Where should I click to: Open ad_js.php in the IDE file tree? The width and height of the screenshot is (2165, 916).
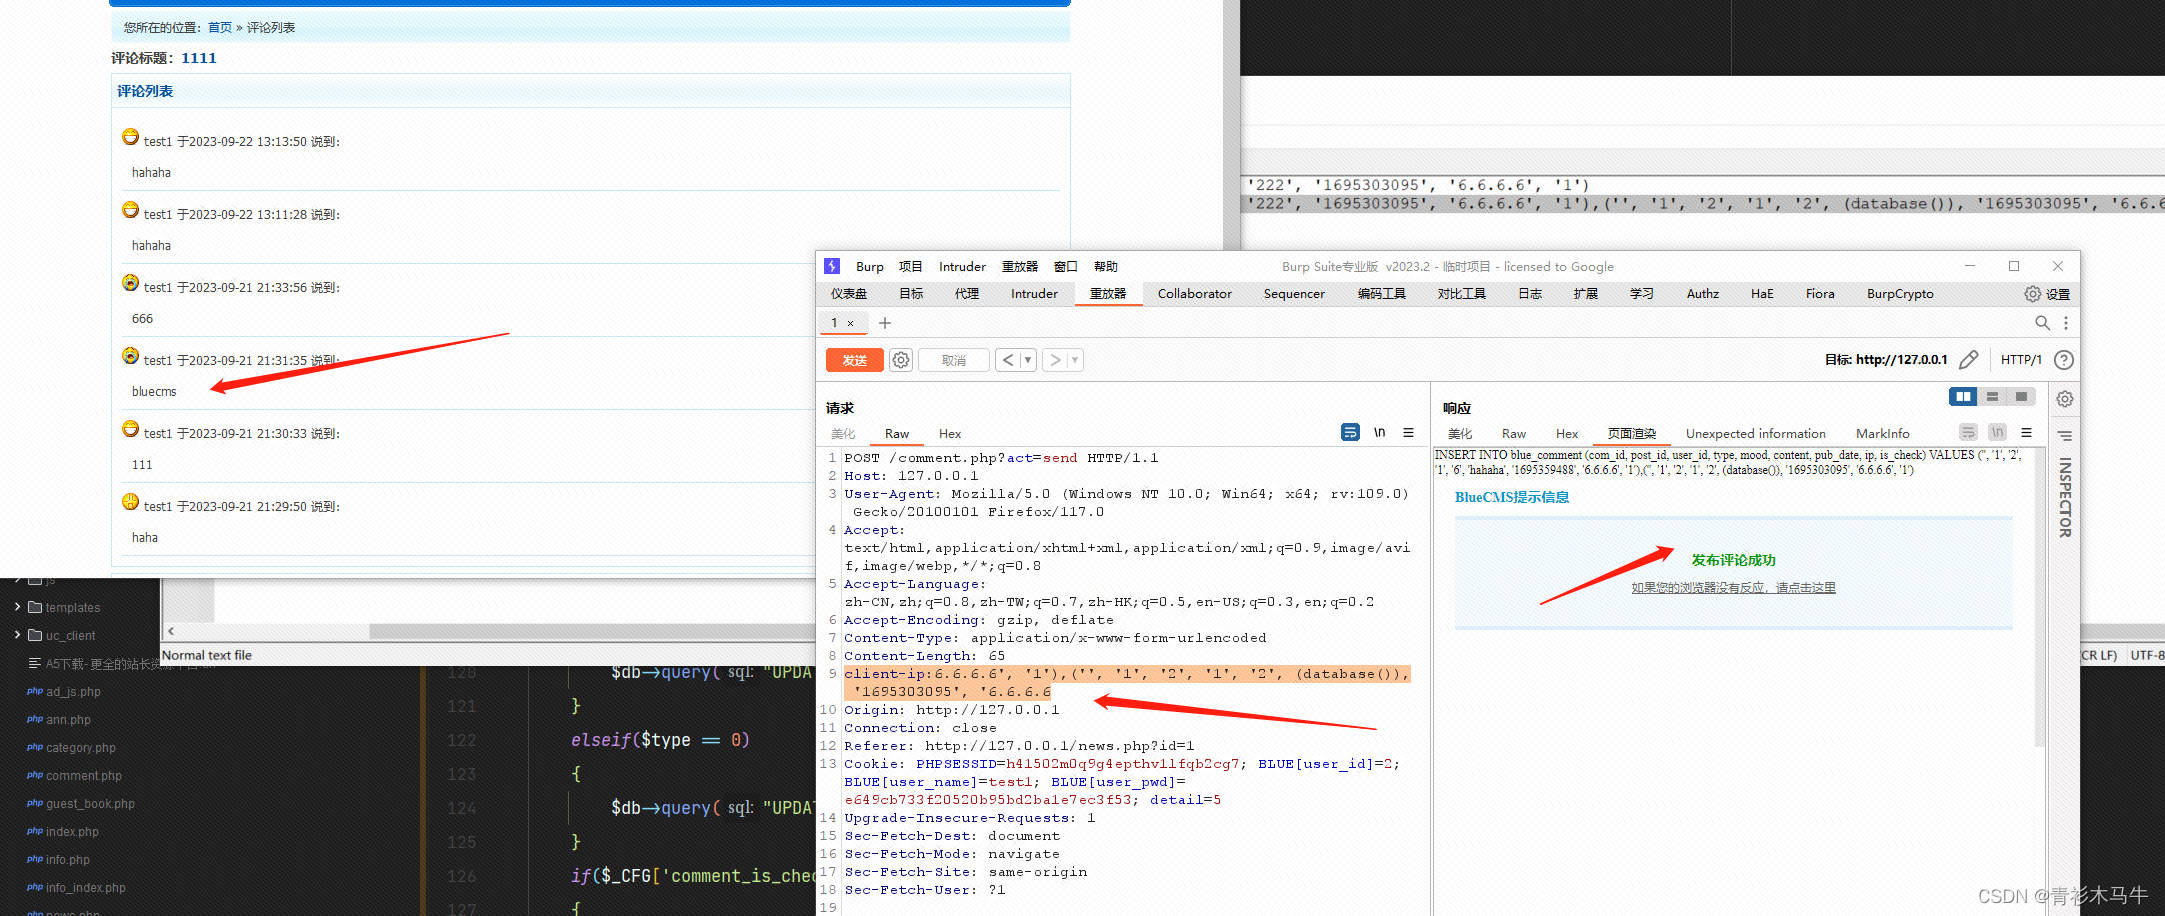pos(73,692)
